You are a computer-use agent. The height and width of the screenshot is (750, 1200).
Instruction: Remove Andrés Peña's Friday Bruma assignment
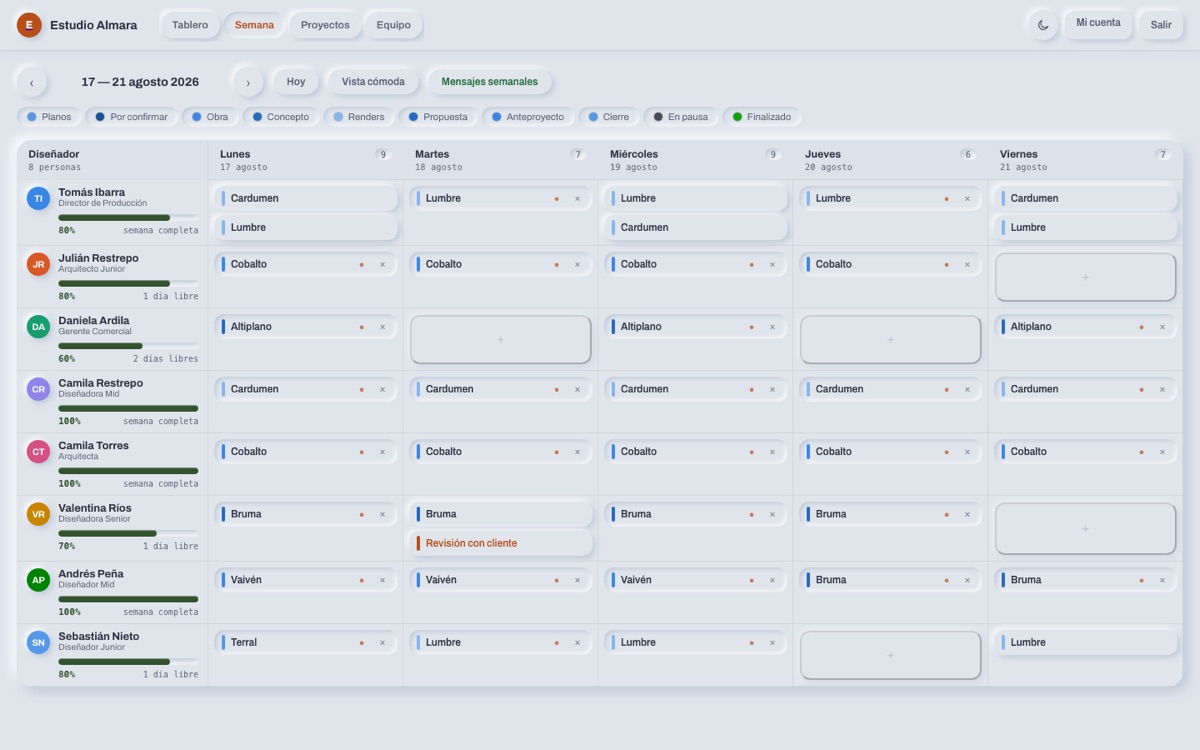click(x=1162, y=580)
